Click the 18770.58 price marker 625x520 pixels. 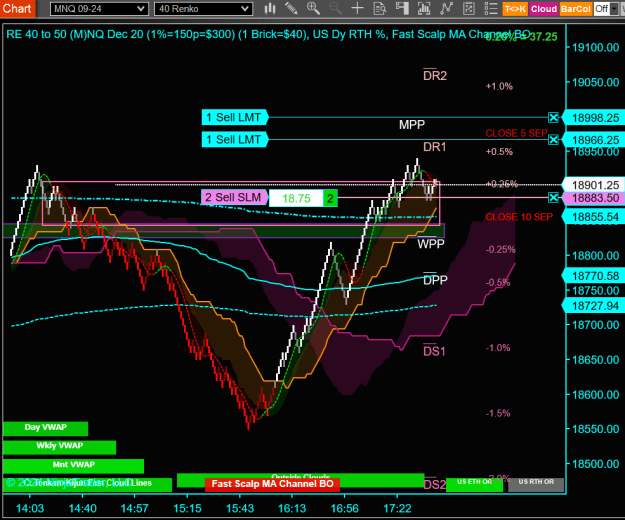595,276
